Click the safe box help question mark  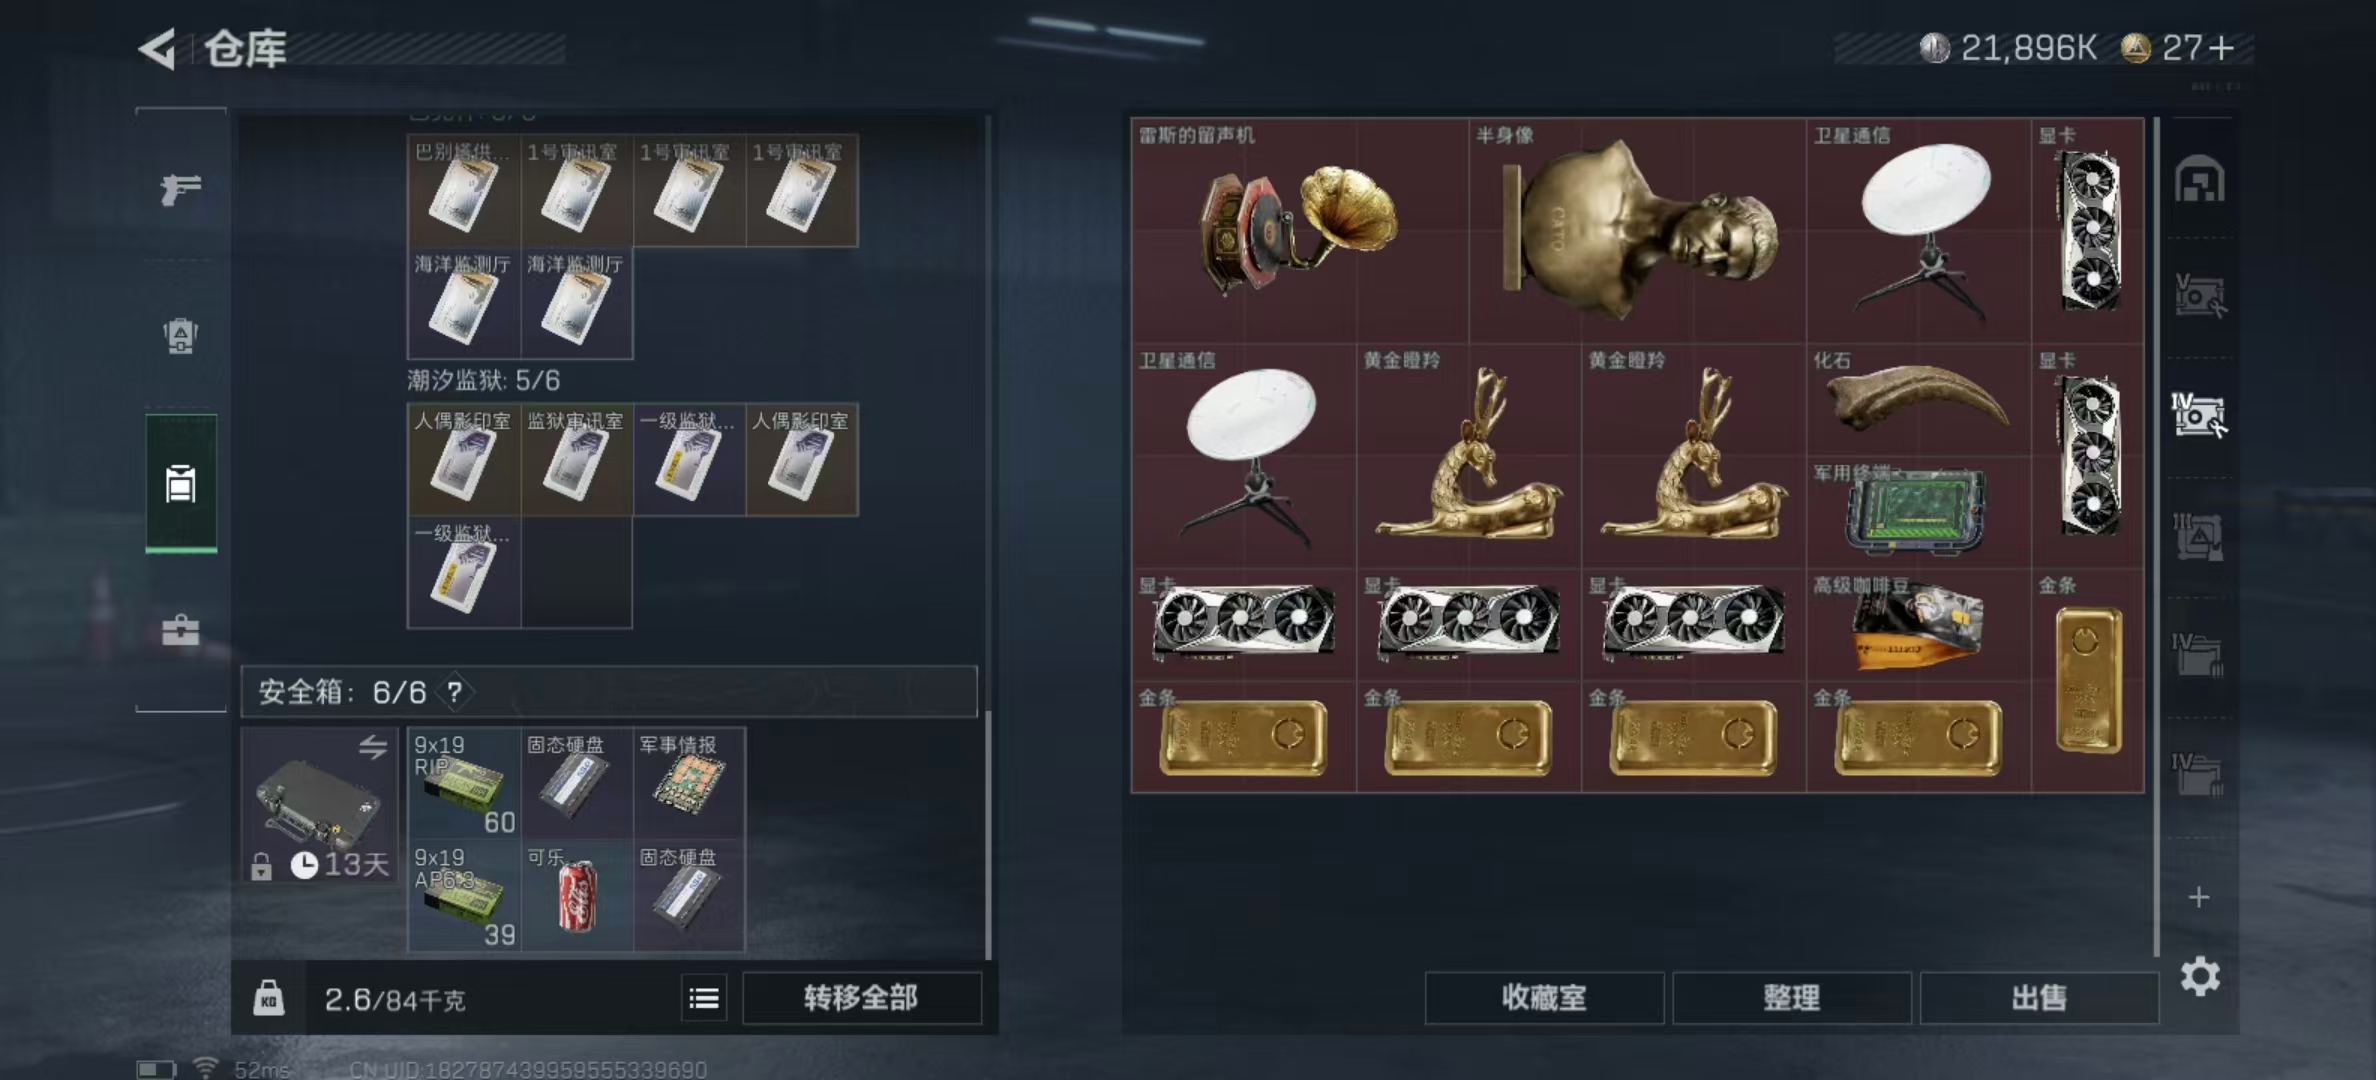455,692
